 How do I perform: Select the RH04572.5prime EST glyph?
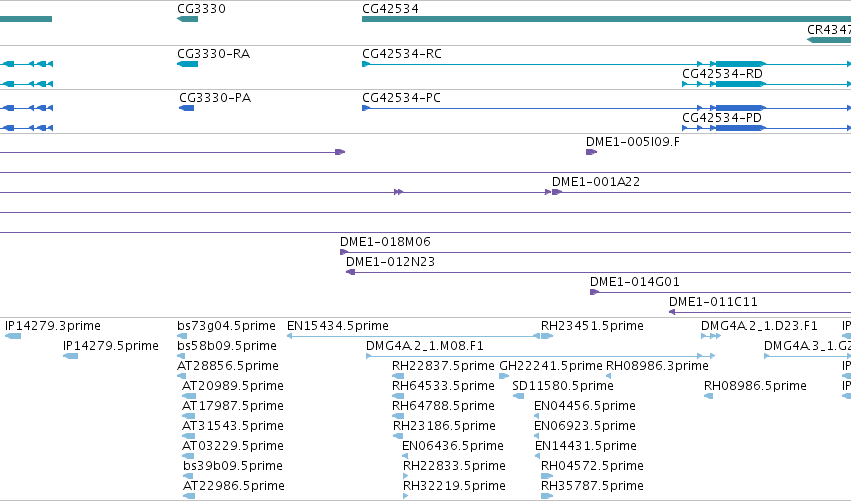pos(547,476)
